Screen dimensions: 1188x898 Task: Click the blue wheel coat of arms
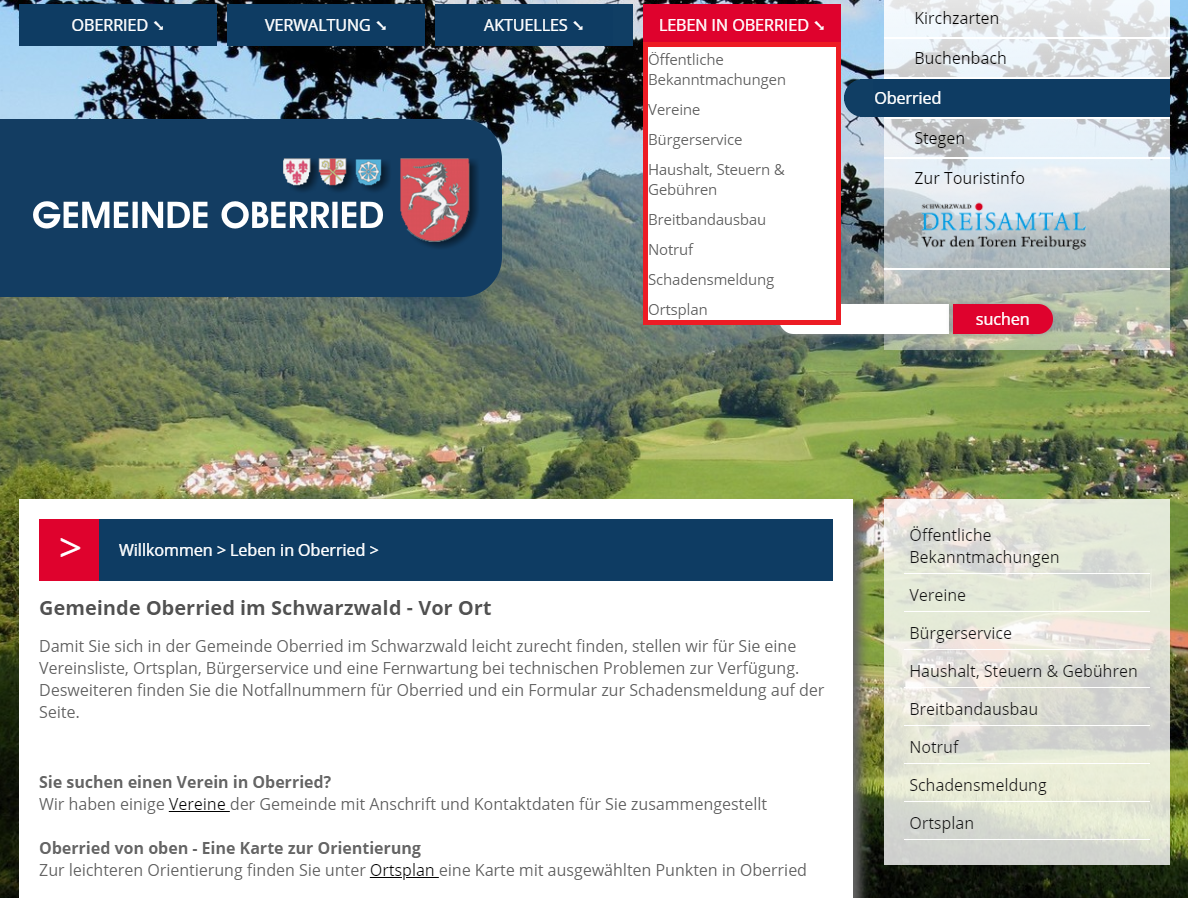coord(368,172)
